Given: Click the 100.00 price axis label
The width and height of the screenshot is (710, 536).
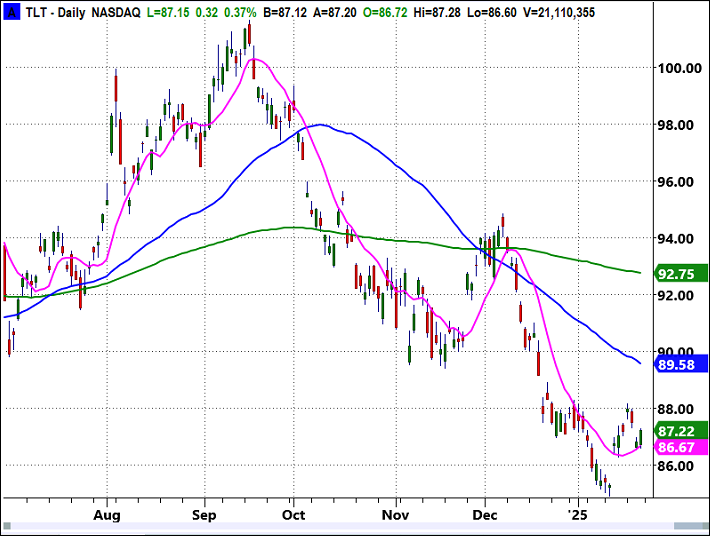Looking at the screenshot, I should coord(672,68).
